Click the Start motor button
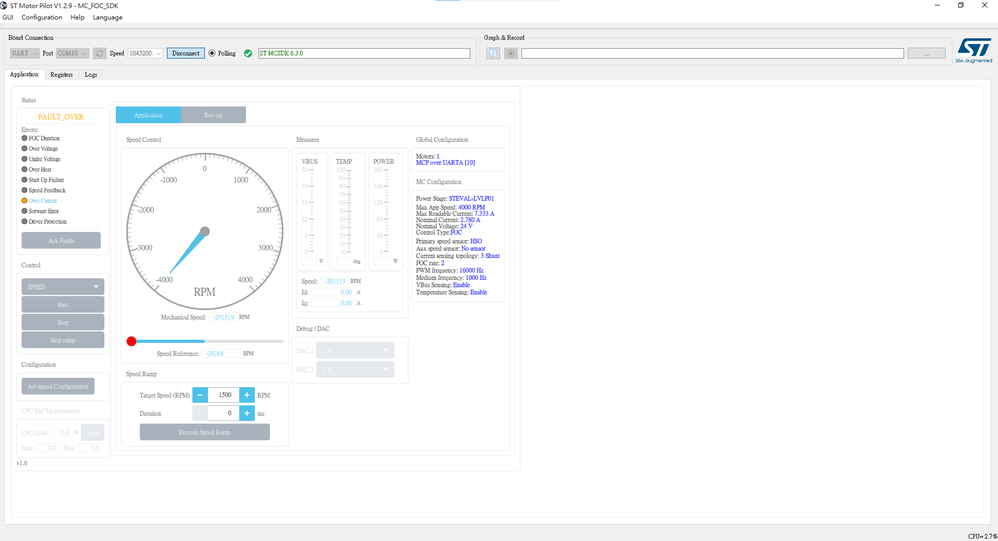The image size is (998, 541). pyautogui.click(x=62, y=305)
